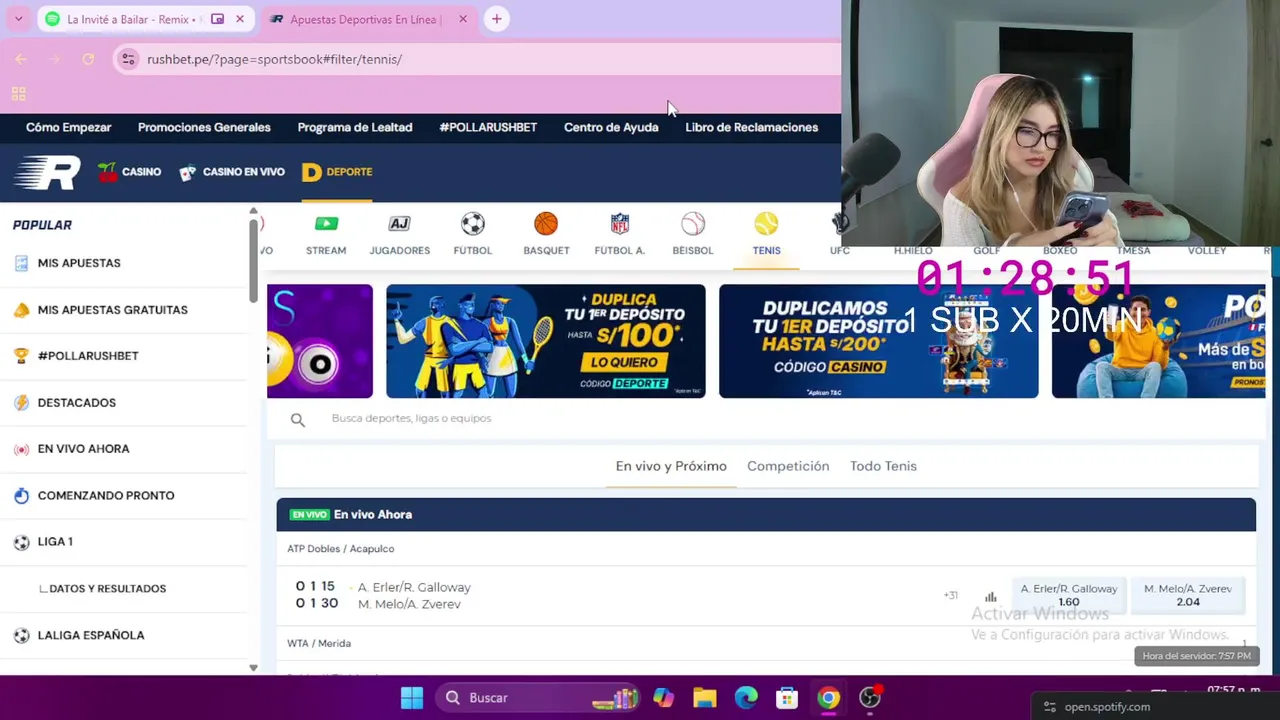Screen dimensions: 1280x720
Task: Click the Destacados sidebar icon
Action: (21, 403)
